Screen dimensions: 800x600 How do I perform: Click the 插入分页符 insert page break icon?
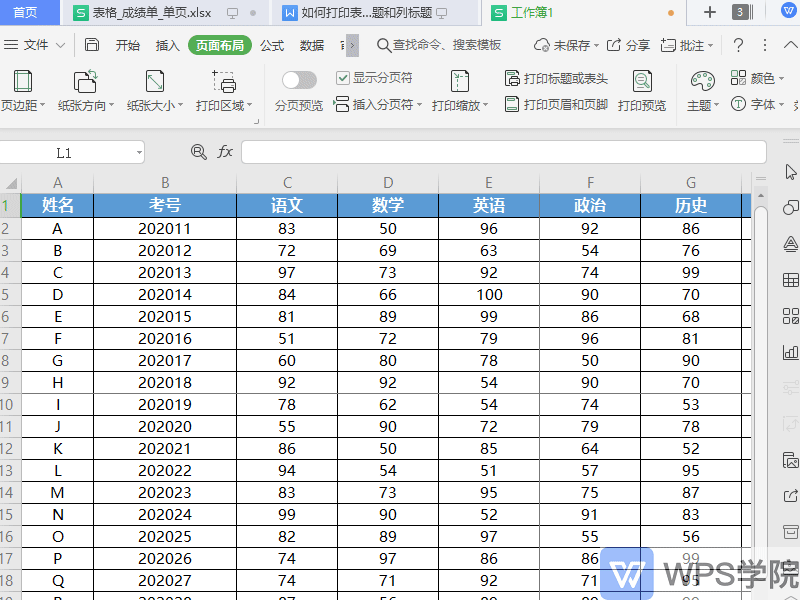(341, 104)
